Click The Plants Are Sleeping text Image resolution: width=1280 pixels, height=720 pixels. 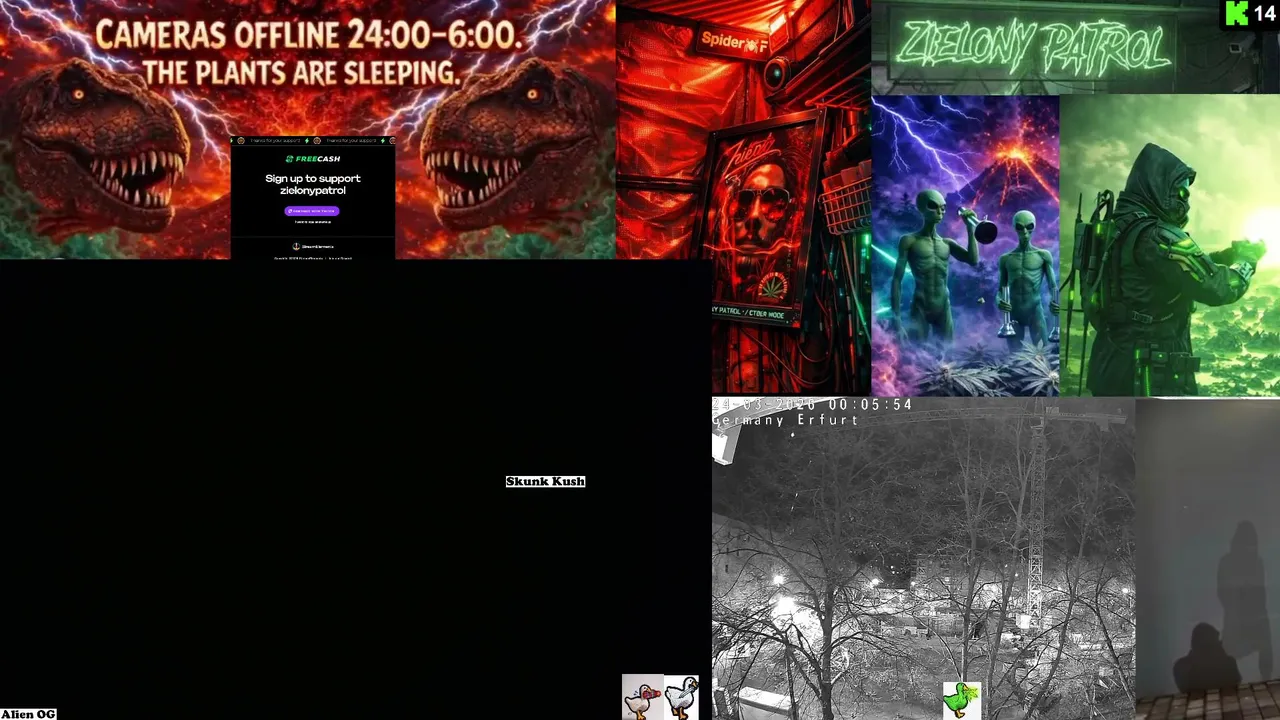pyautogui.click(x=301, y=73)
